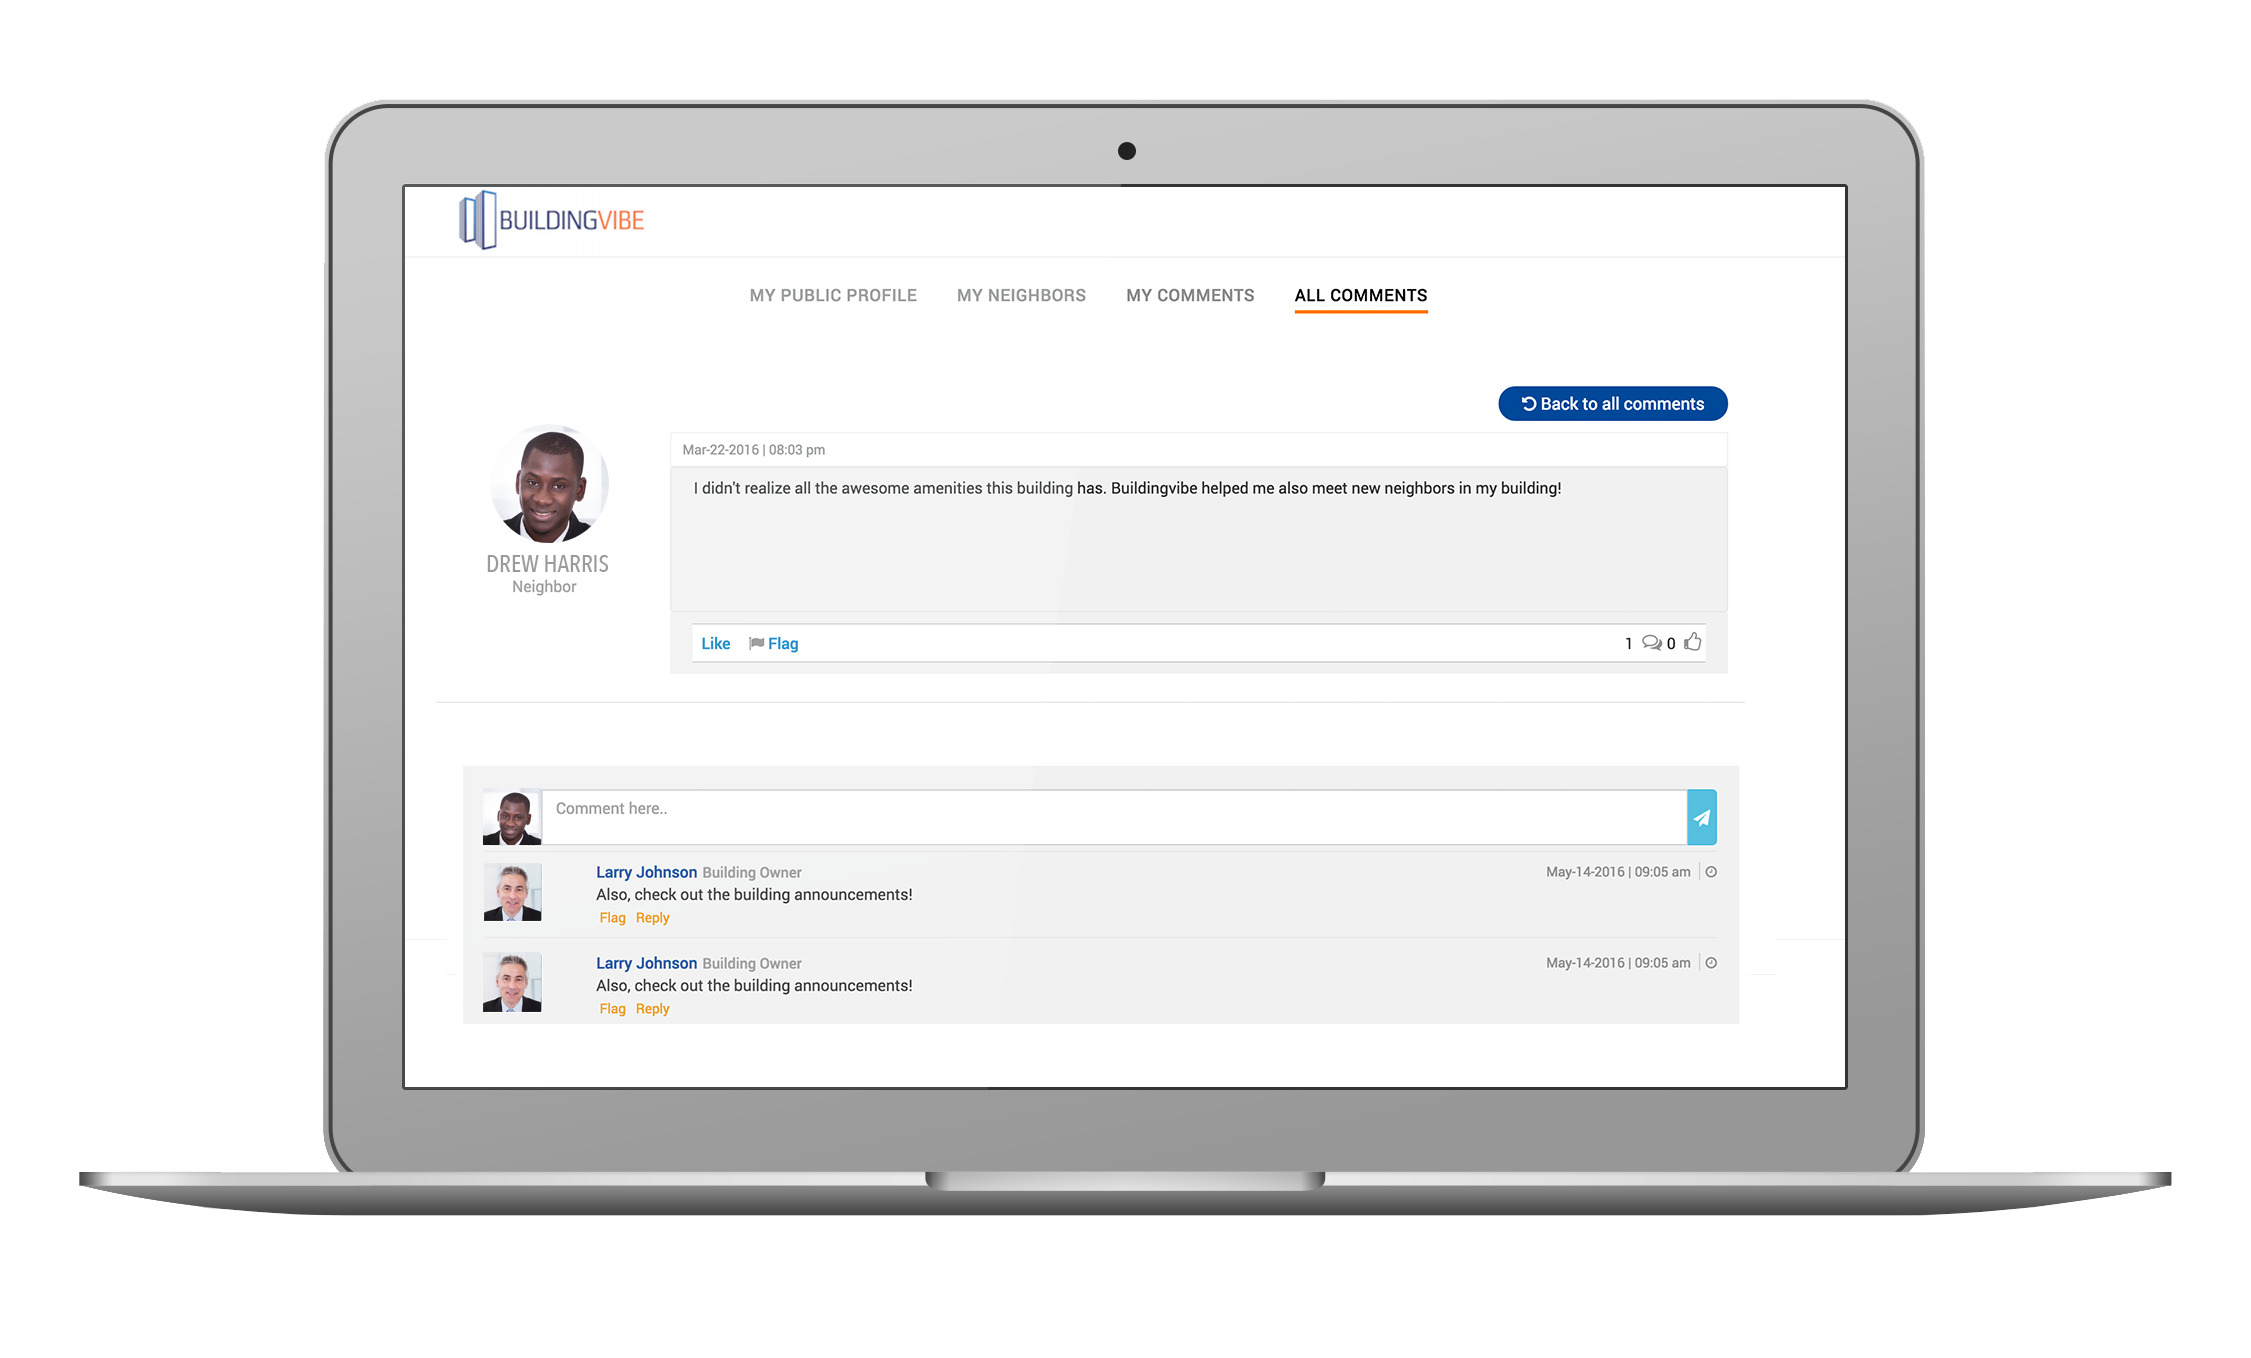
Task: Click into the Comment here field
Action: coord(1113,817)
